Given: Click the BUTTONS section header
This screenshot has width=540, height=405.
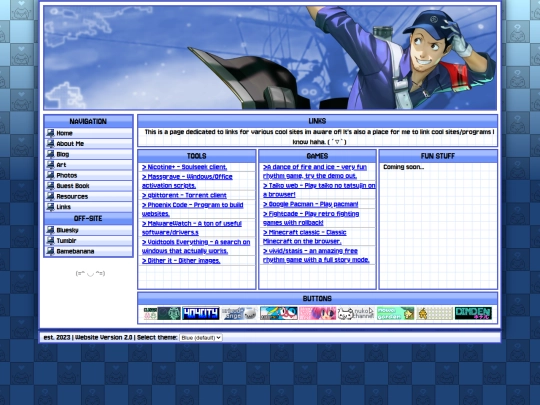Looking at the screenshot, I should point(317,299).
